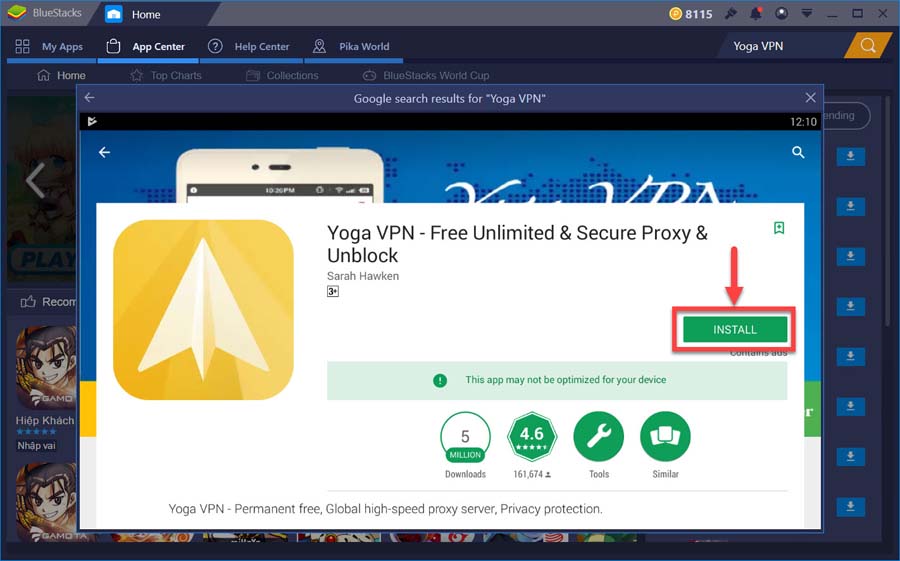Click the optimization warning banner
The image size is (900, 561).
pos(557,380)
